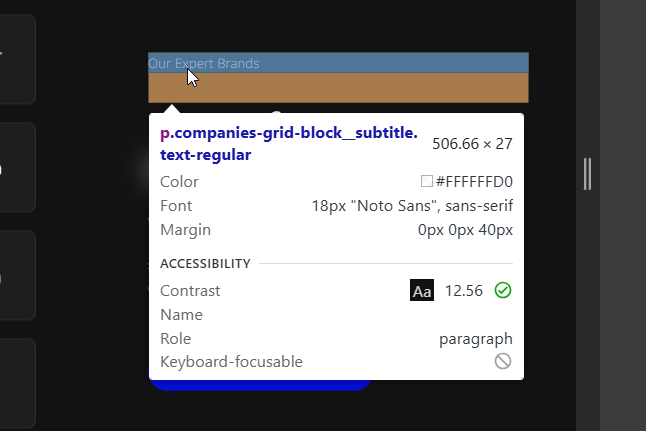Click the Name row label in the tooltip
The image size is (646, 431).
tap(181, 315)
